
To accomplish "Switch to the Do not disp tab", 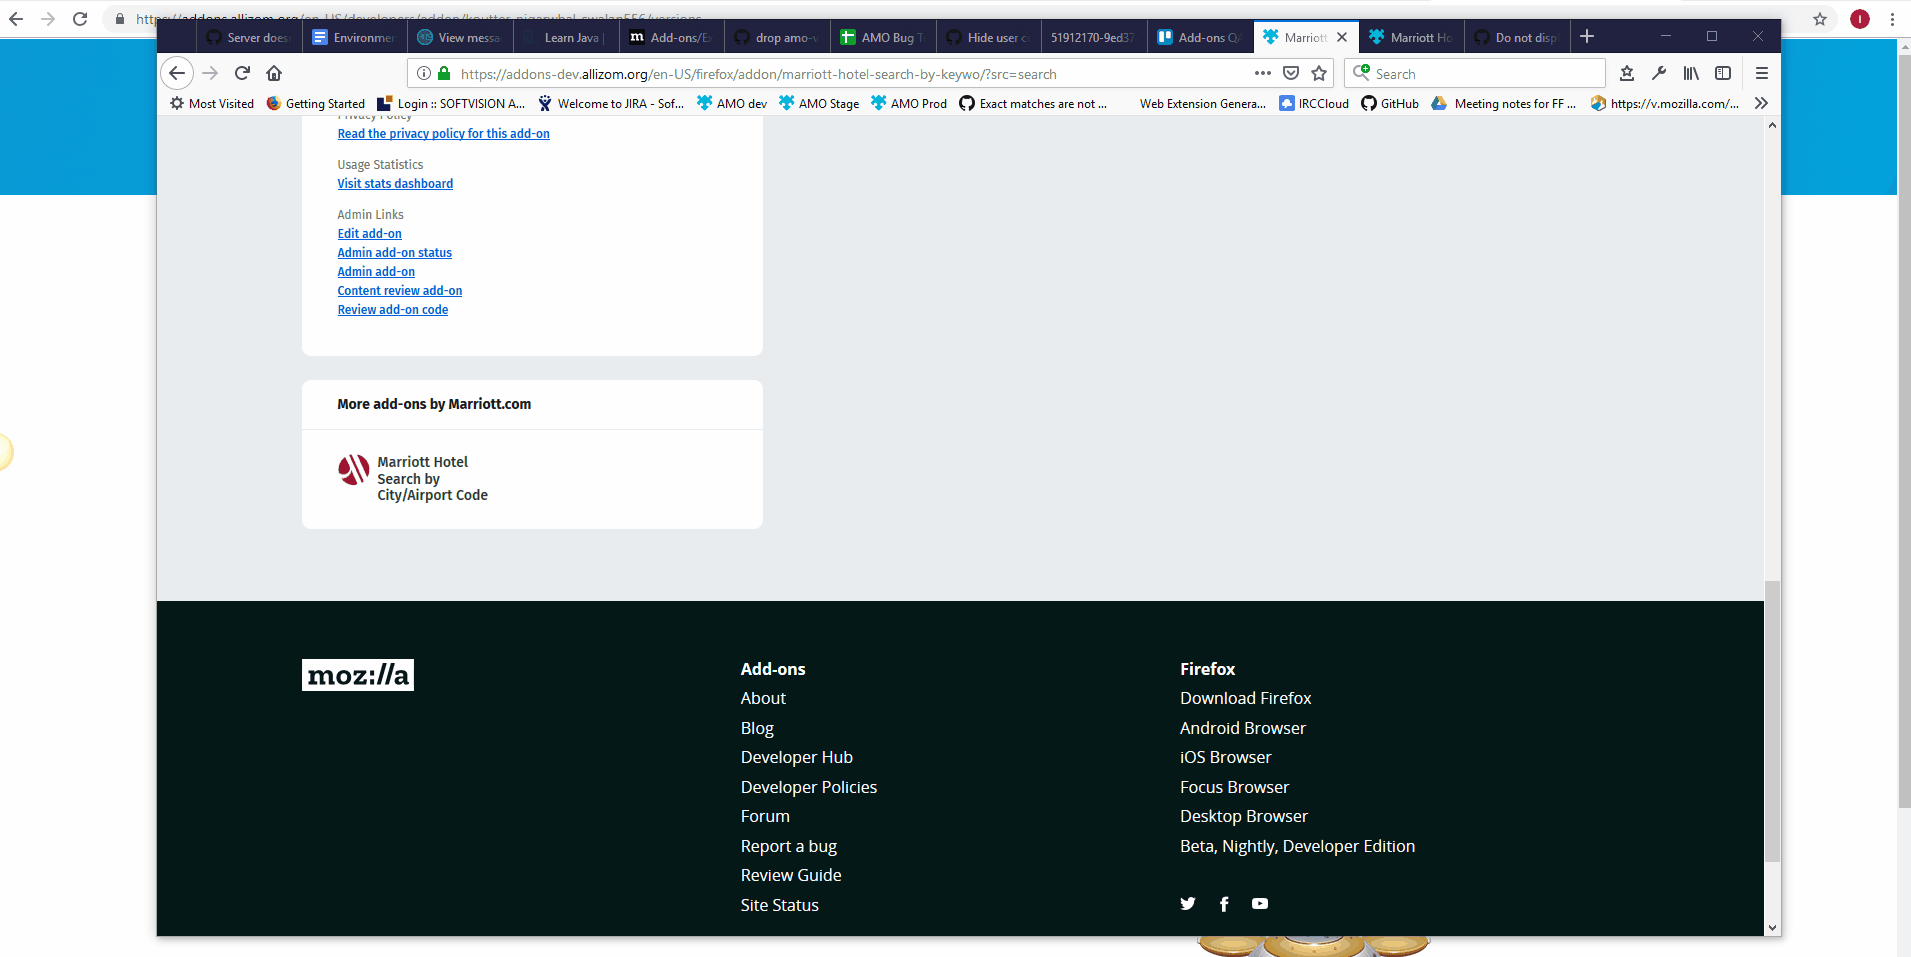I will (1516, 37).
